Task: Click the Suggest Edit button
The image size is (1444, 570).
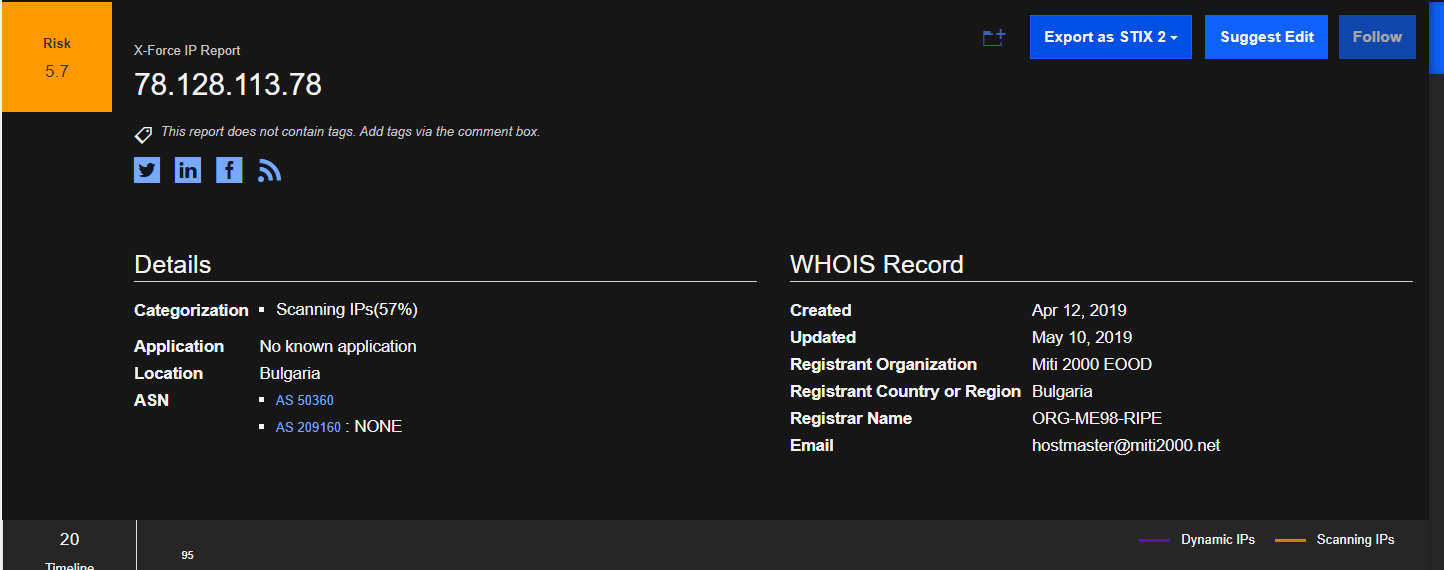Action: click(1267, 37)
